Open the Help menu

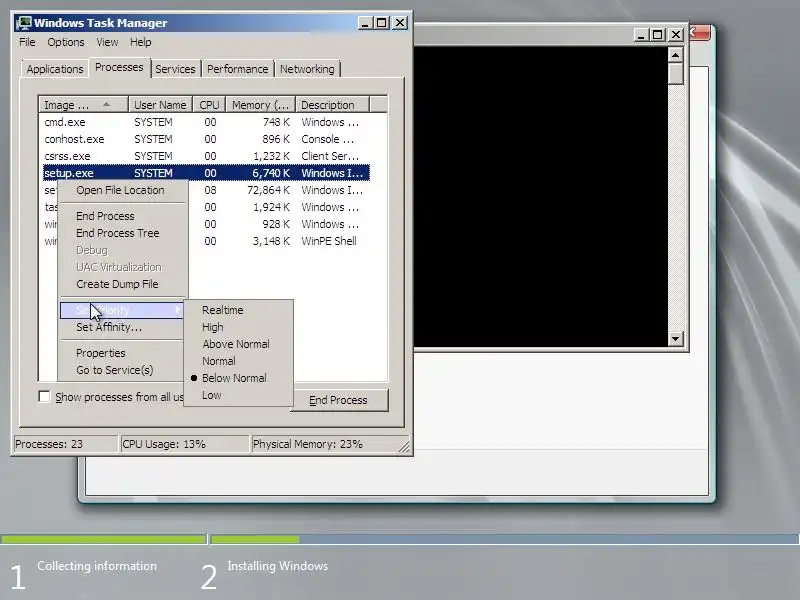point(140,42)
